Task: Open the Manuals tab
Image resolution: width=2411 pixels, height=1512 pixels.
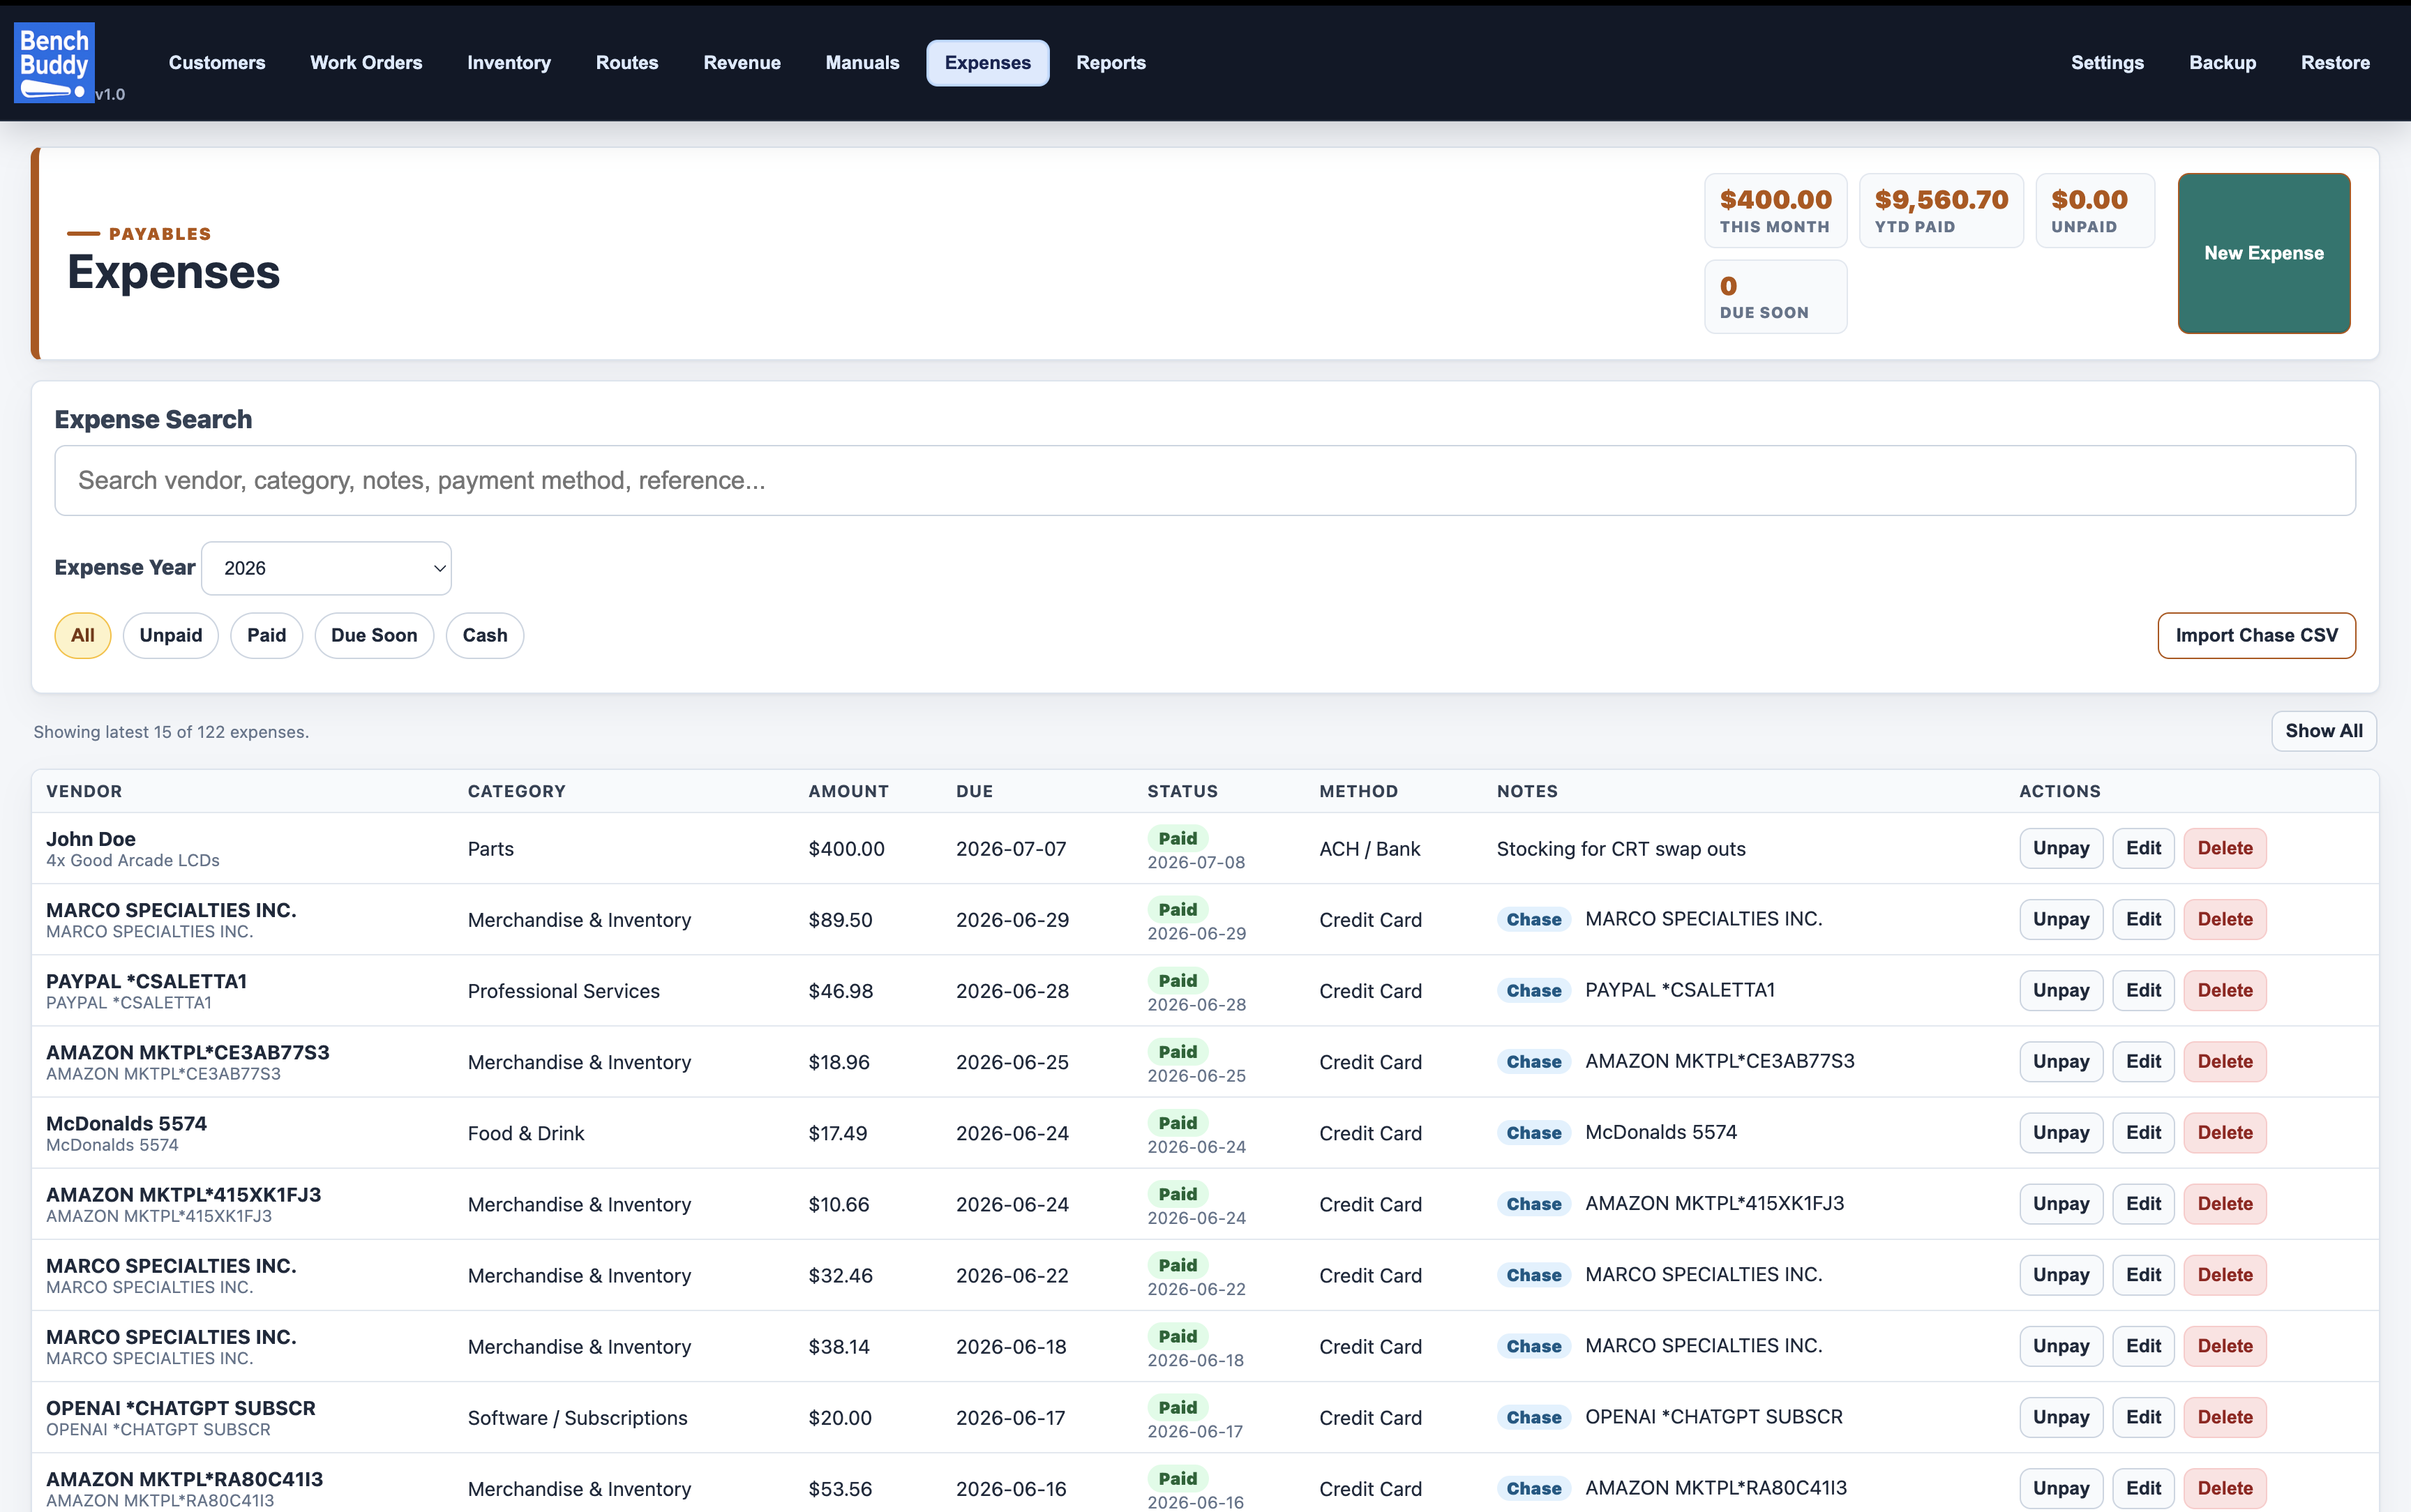Action: [x=862, y=63]
